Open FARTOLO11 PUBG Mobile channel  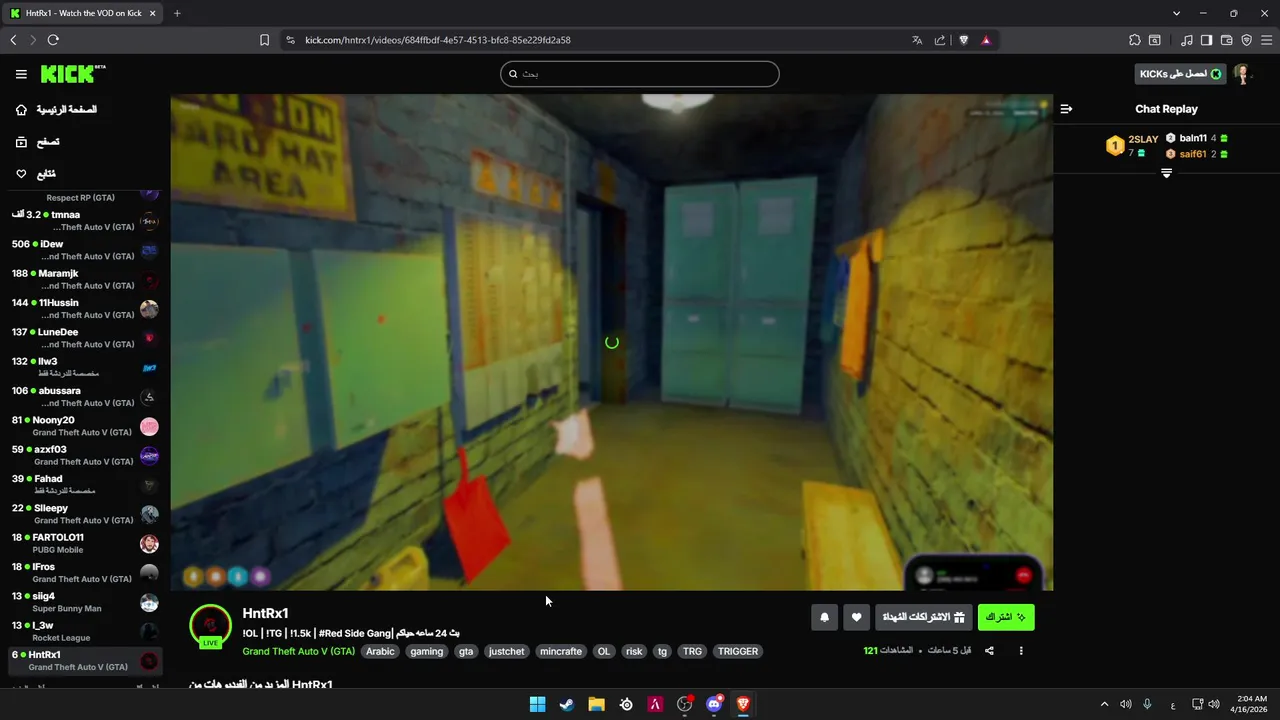[85, 543]
